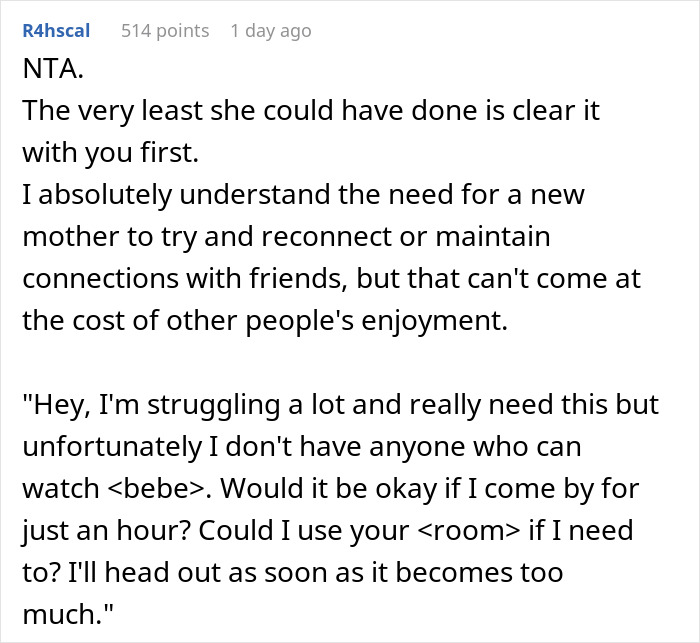Open the R4hscal user profile
This screenshot has width=700, height=643.
(x=56, y=31)
